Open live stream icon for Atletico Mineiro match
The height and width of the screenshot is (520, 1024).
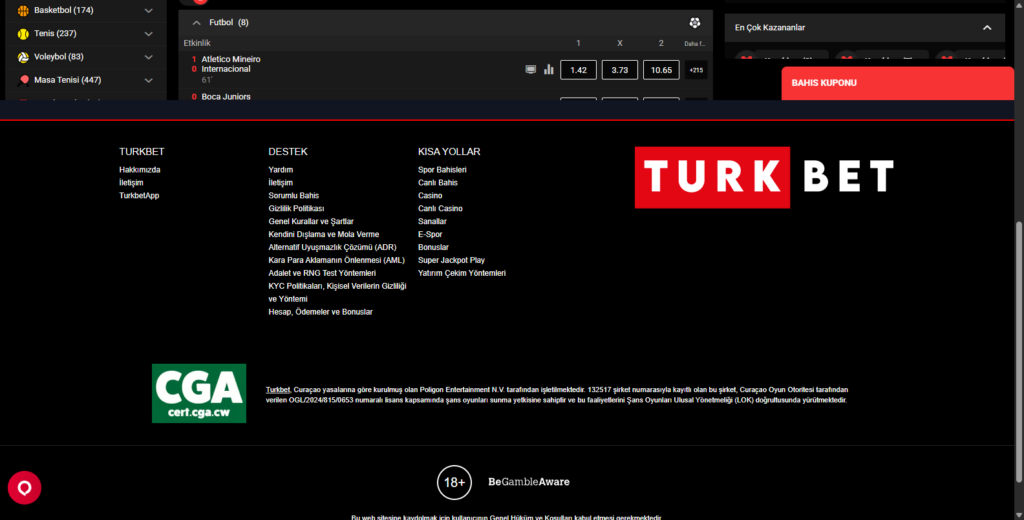click(x=531, y=70)
